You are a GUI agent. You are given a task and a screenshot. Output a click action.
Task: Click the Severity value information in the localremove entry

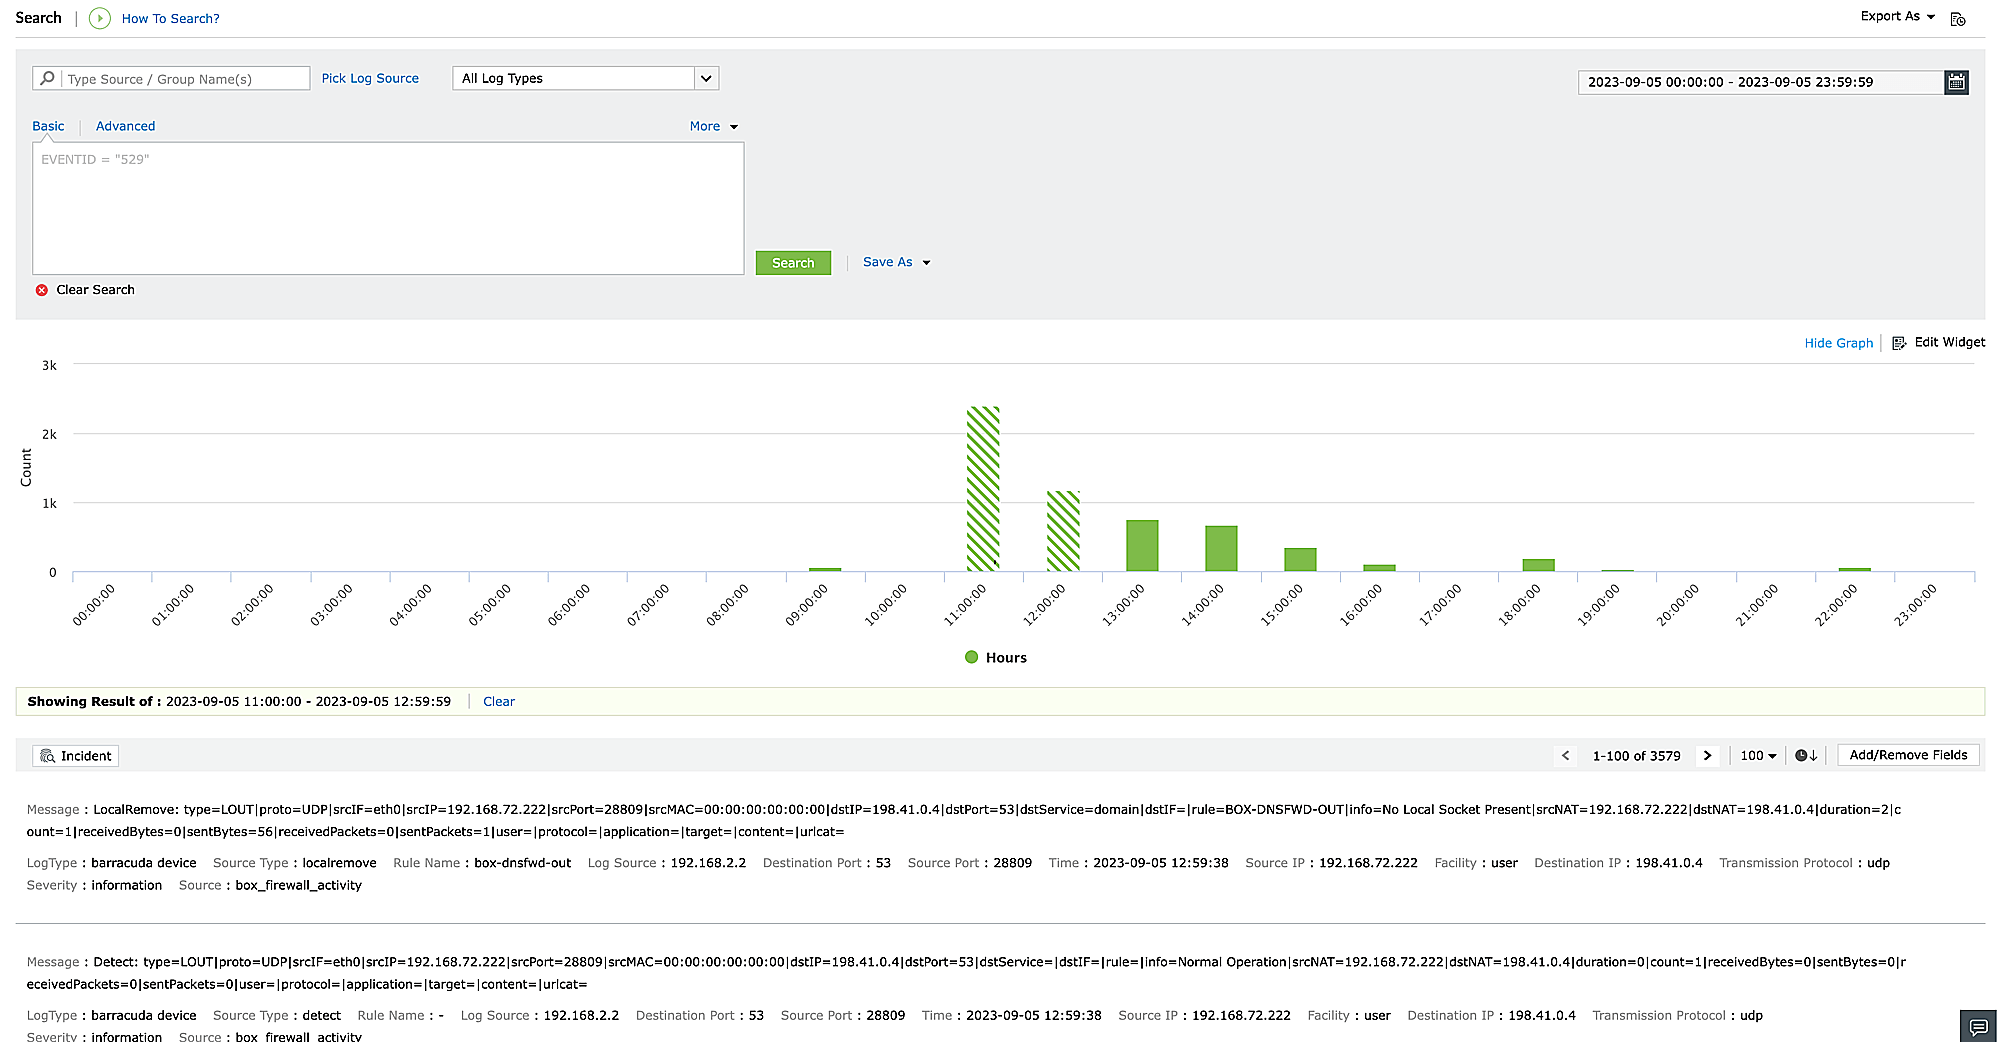pos(126,886)
